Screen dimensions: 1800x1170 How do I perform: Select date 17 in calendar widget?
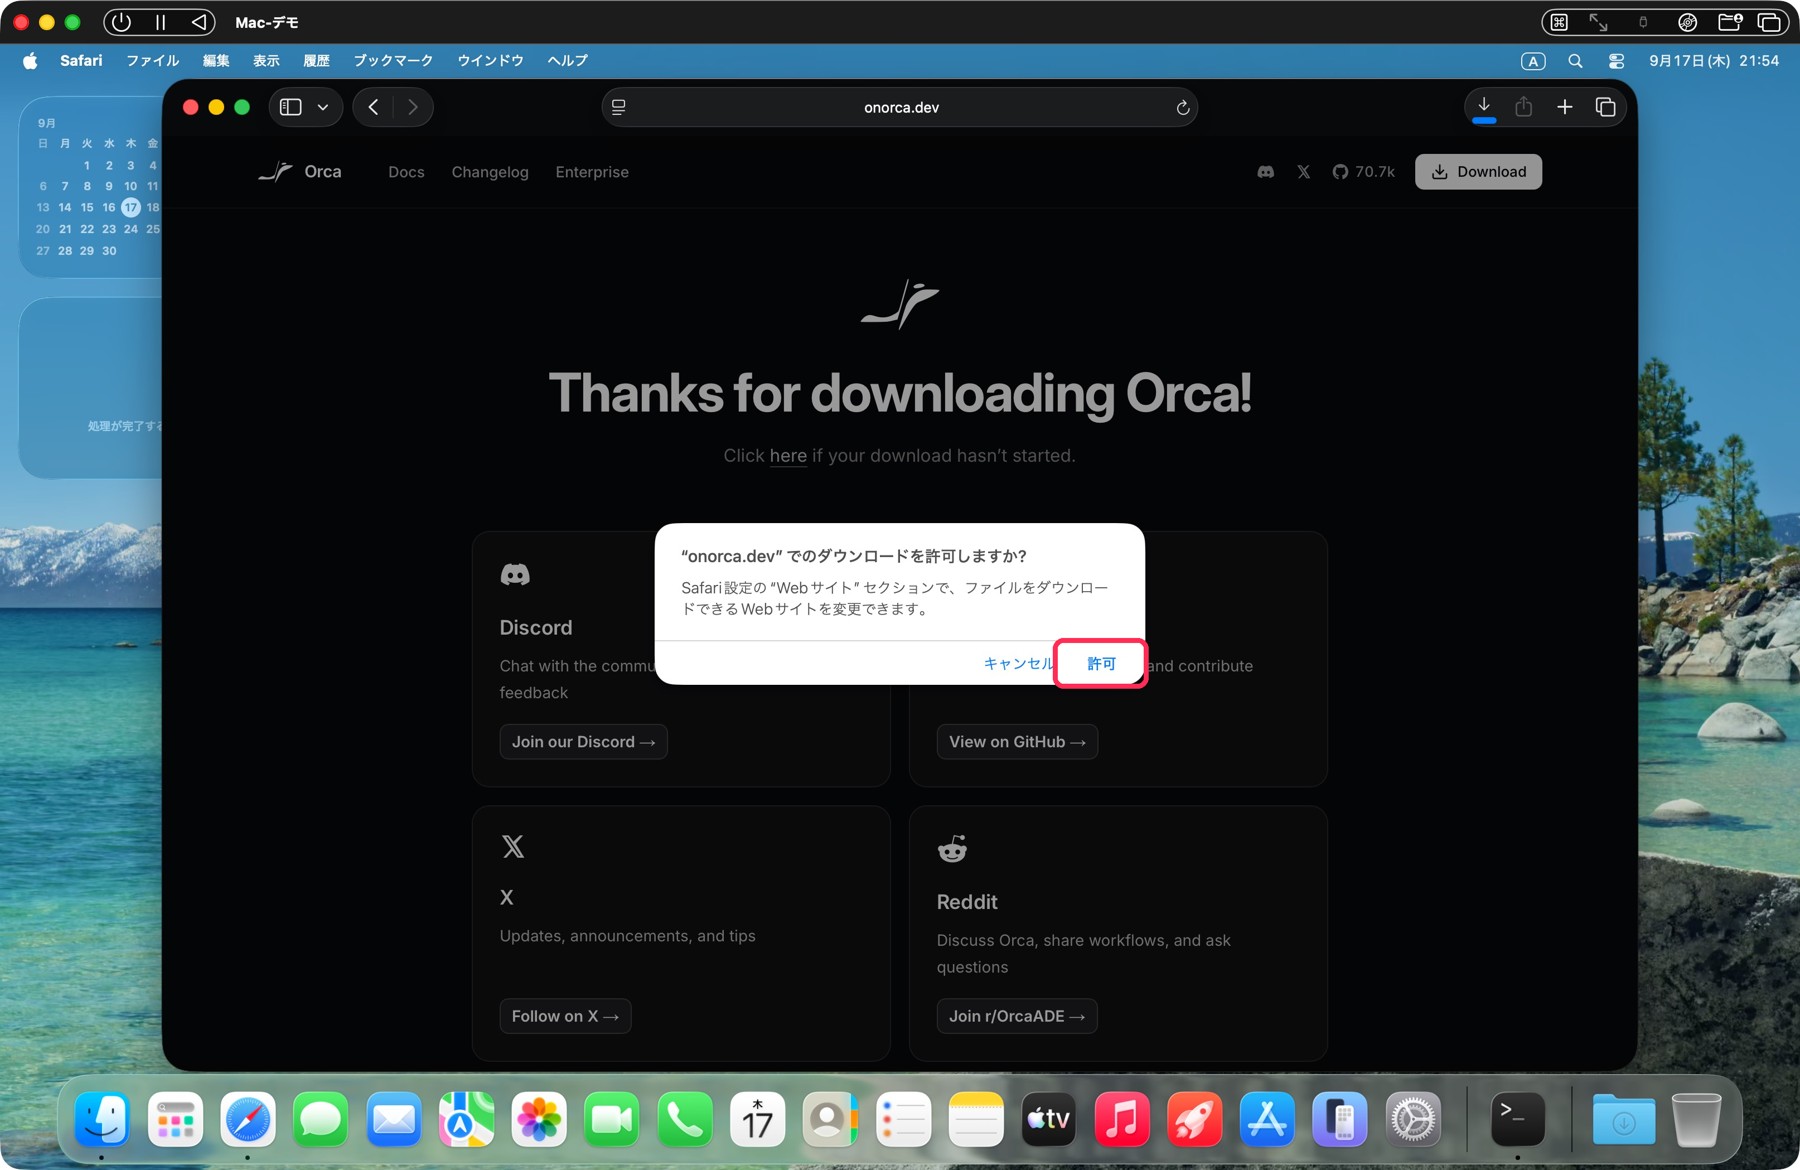point(131,207)
